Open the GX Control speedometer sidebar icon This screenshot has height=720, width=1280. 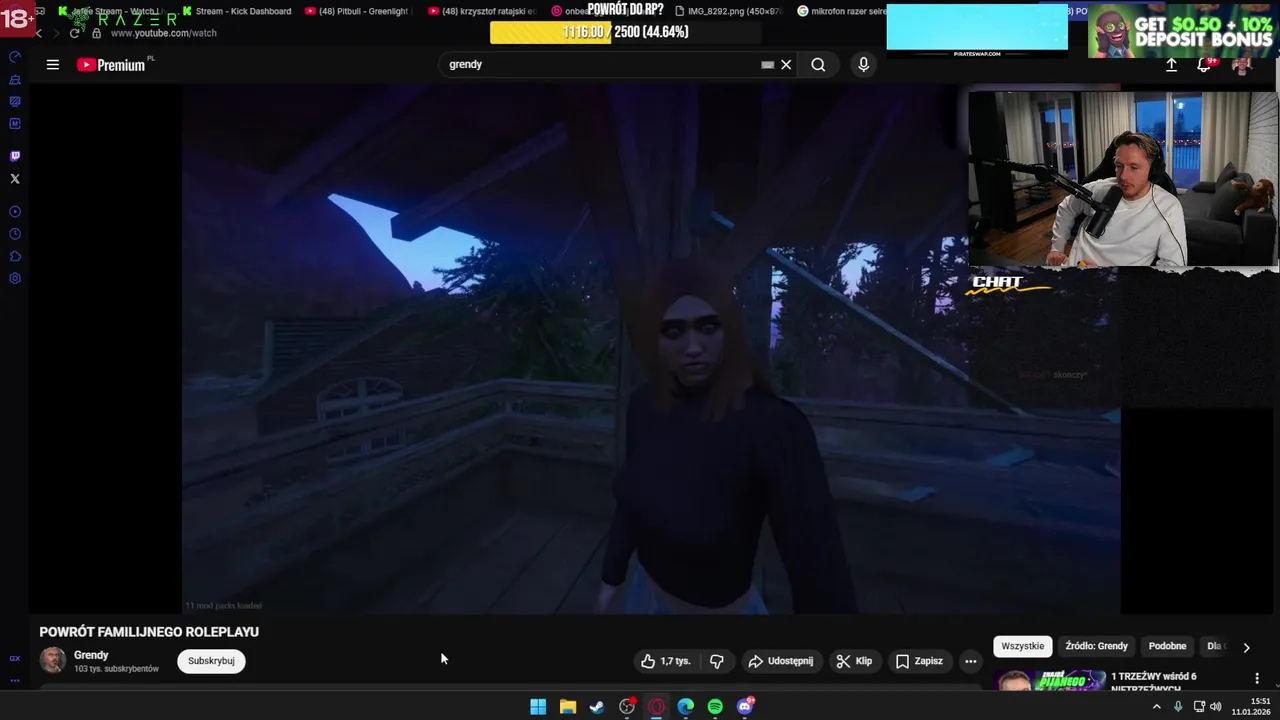point(15,57)
